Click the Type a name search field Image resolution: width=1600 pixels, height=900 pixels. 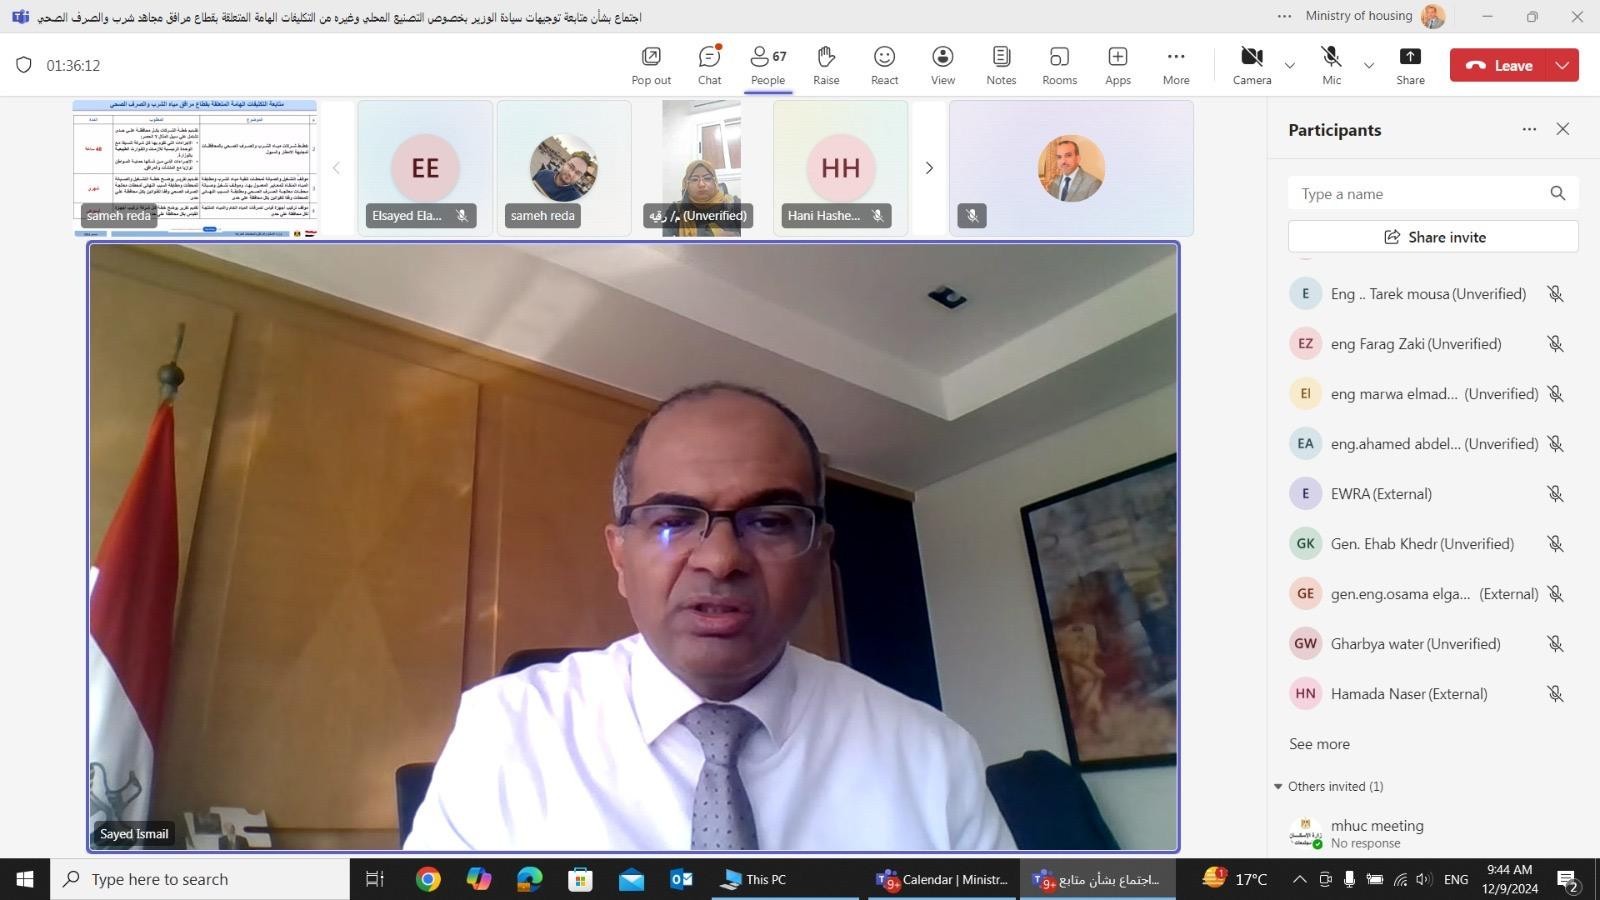coord(1420,194)
